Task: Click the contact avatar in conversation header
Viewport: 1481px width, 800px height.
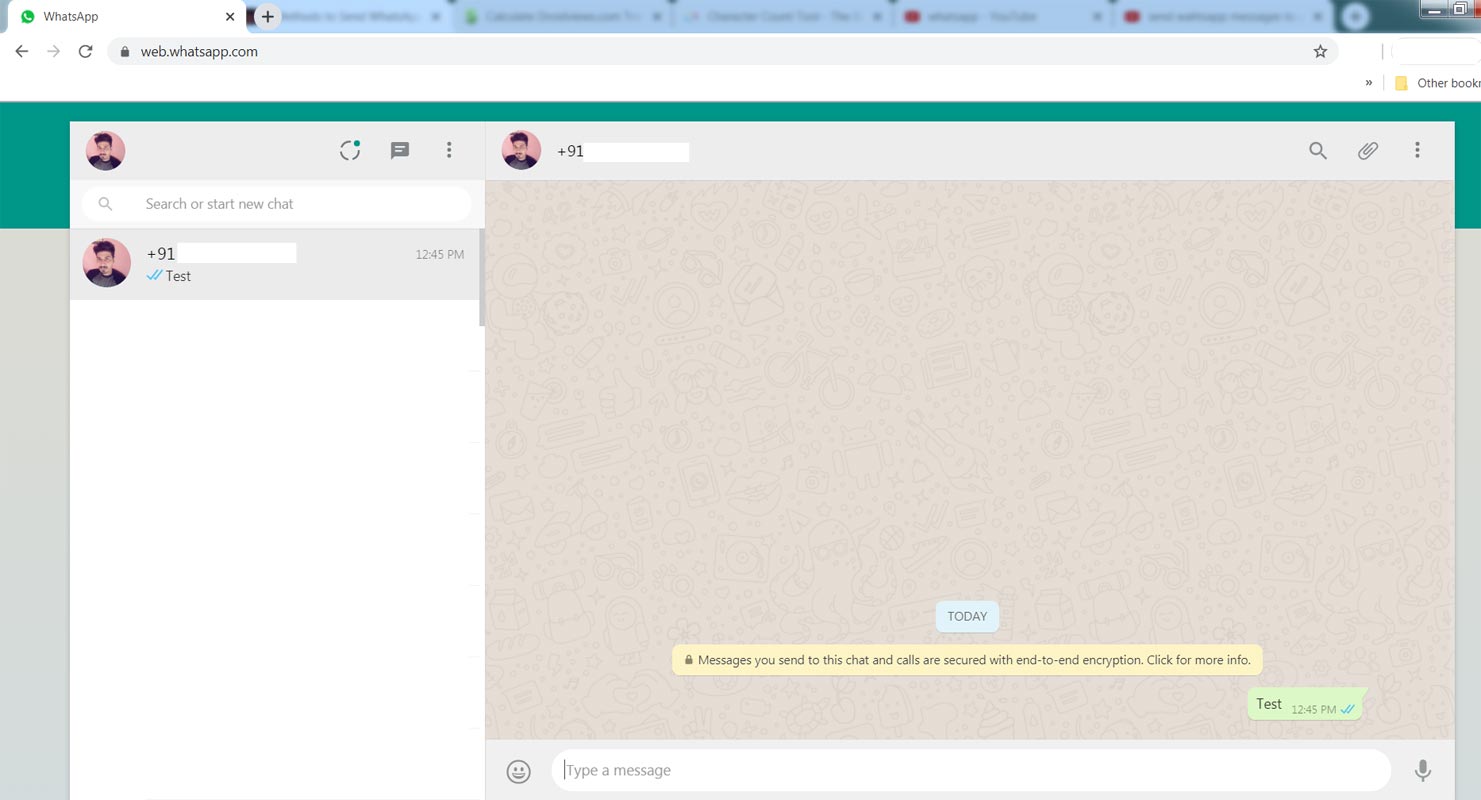Action: pos(521,150)
